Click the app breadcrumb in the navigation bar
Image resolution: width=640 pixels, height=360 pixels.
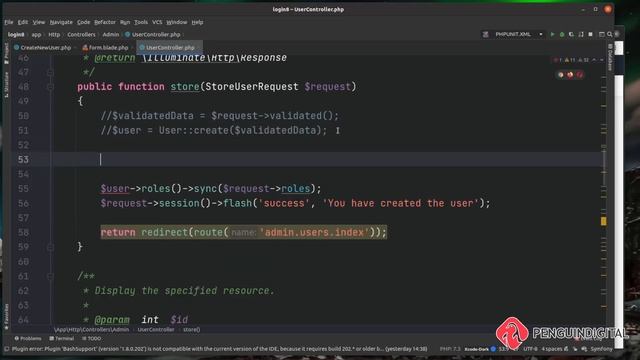[x=36, y=35]
